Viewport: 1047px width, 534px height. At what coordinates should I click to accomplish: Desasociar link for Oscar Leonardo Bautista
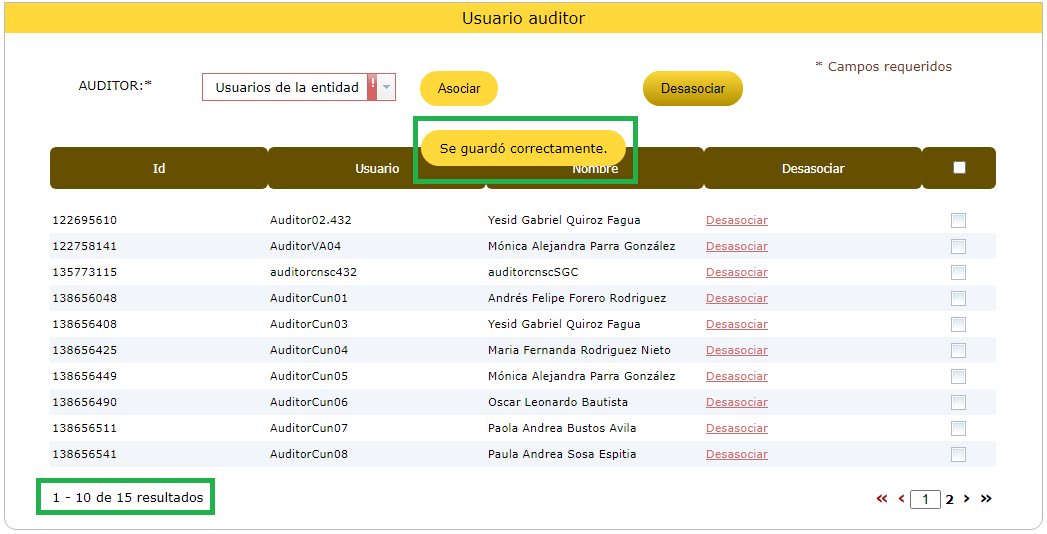pyautogui.click(x=736, y=402)
